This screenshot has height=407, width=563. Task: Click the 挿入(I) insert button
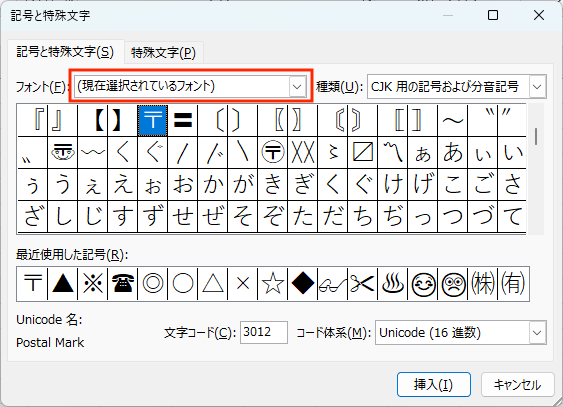click(x=433, y=385)
